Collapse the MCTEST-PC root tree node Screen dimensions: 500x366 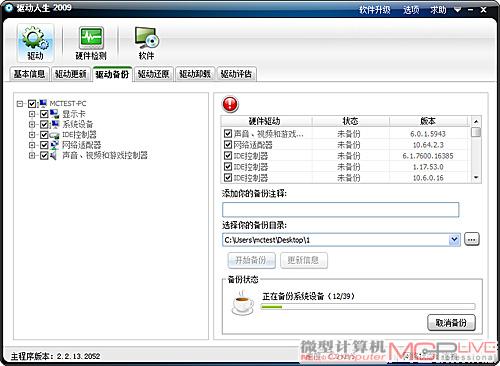pyautogui.click(x=20, y=104)
